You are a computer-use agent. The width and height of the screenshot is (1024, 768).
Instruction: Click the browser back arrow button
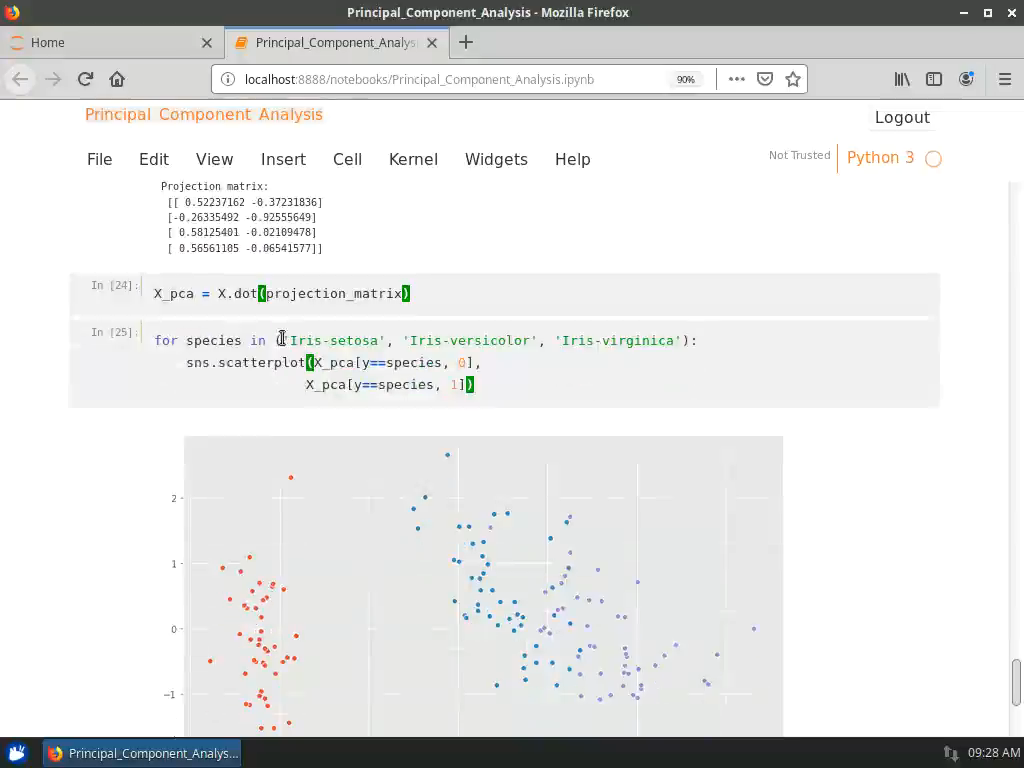[x=20, y=79]
